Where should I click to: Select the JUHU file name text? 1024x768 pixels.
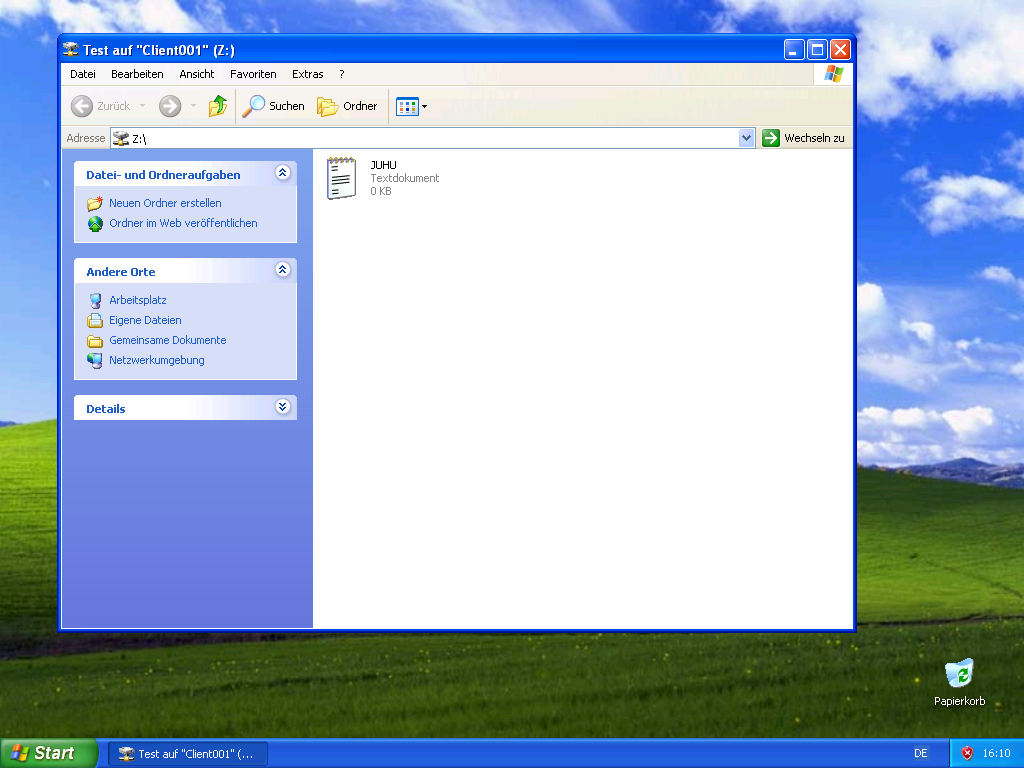(383, 165)
